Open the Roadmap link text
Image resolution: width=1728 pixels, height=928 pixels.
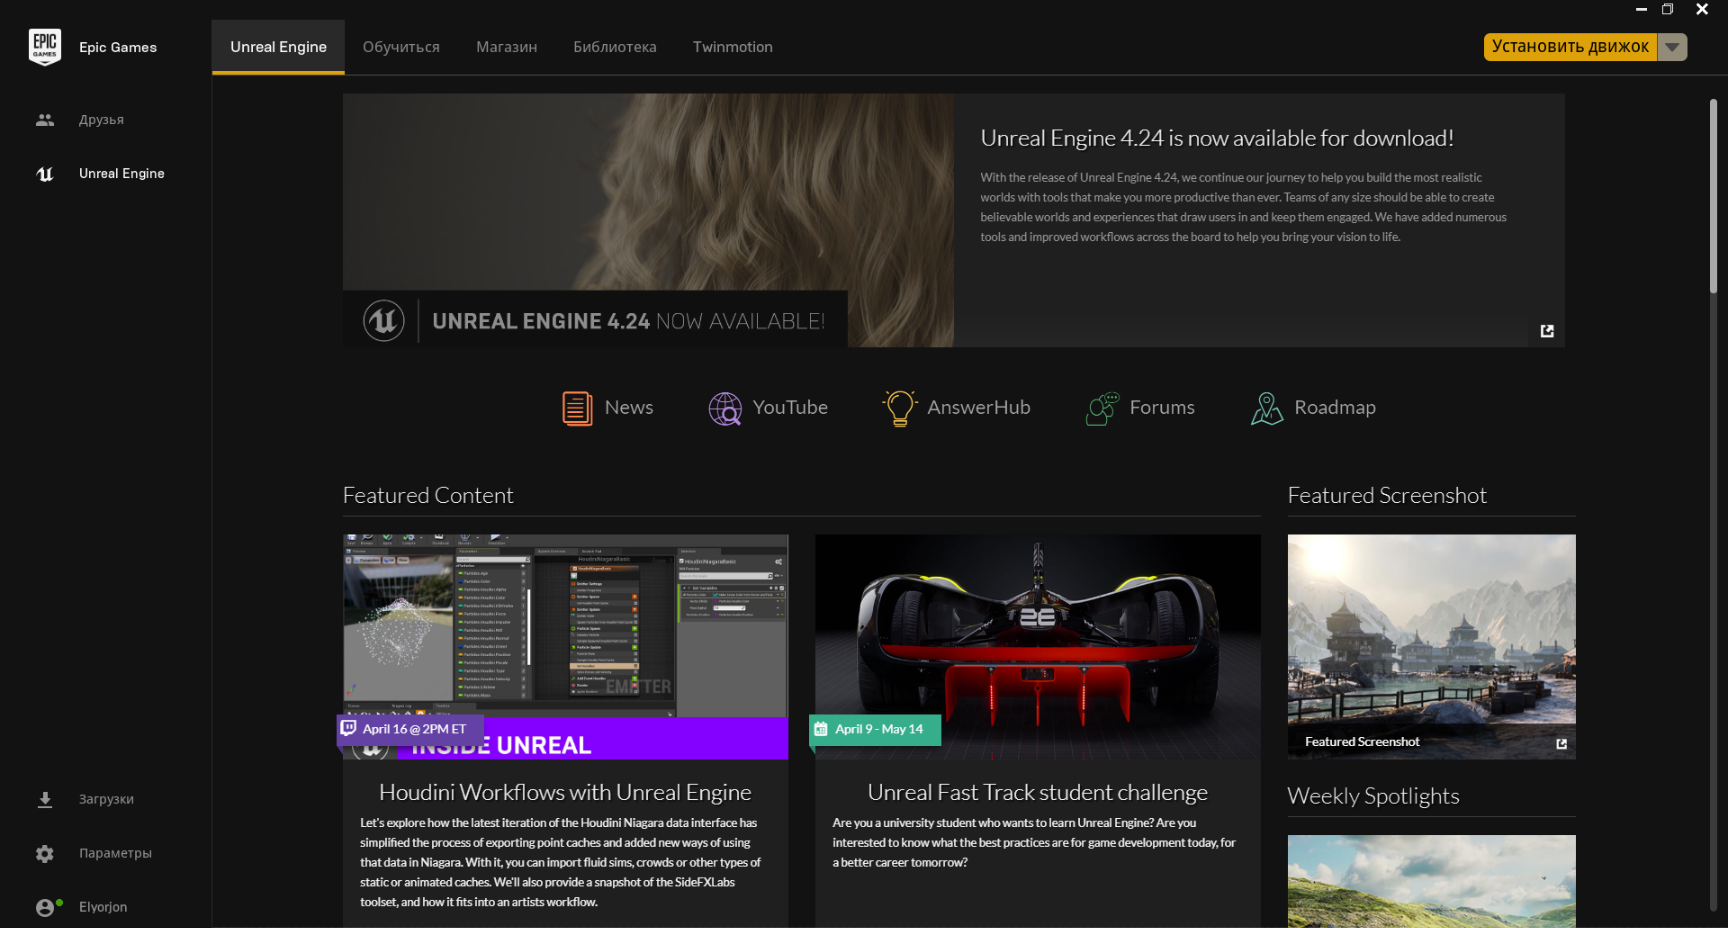click(1335, 408)
